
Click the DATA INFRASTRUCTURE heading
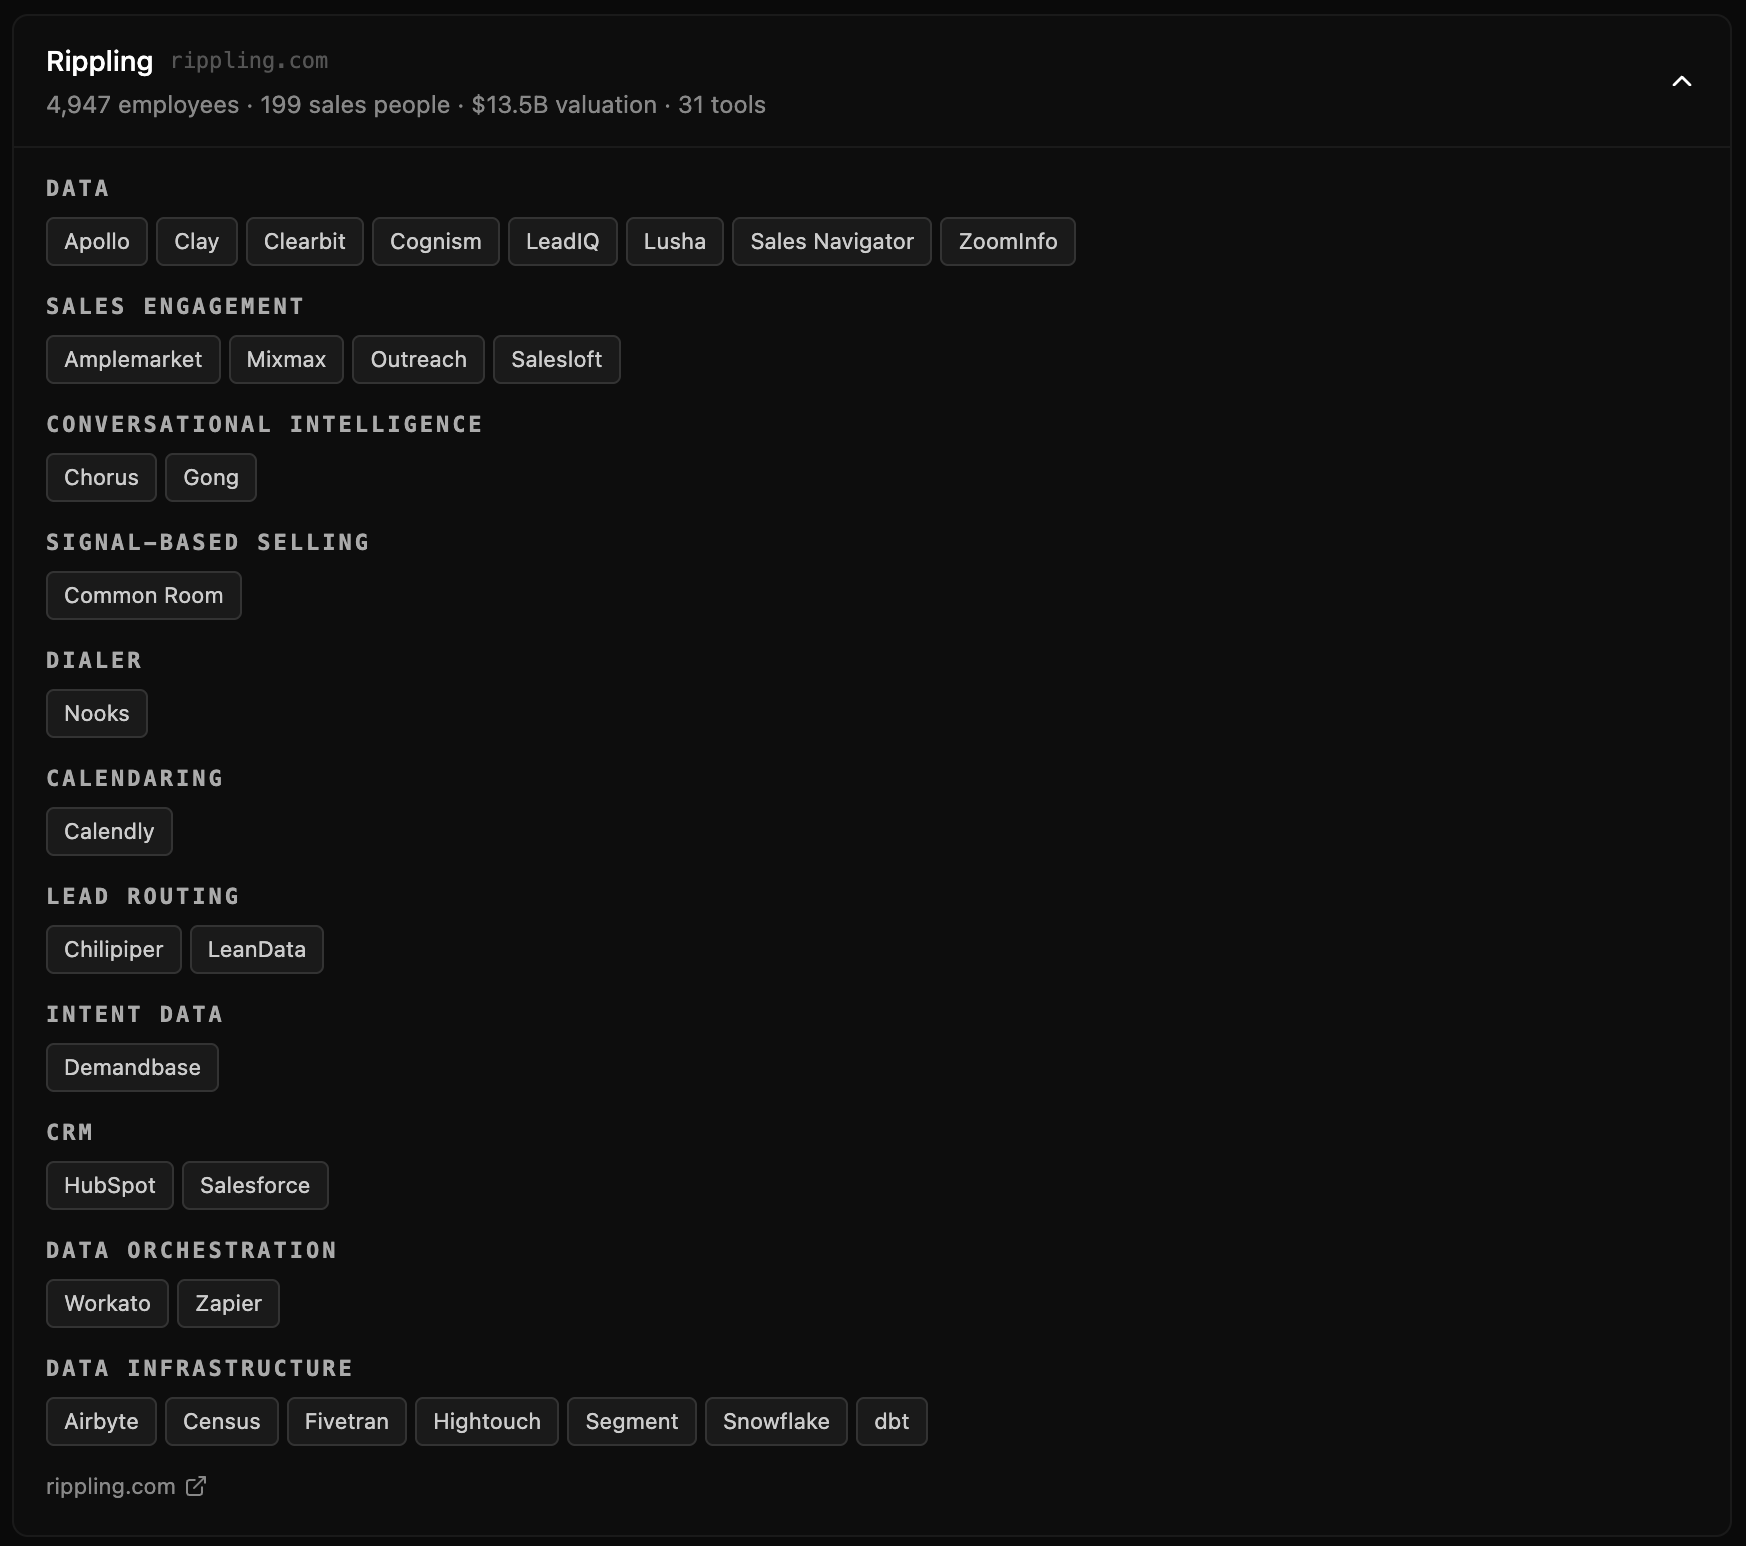pyautogui.click(x=200, y=1368)
